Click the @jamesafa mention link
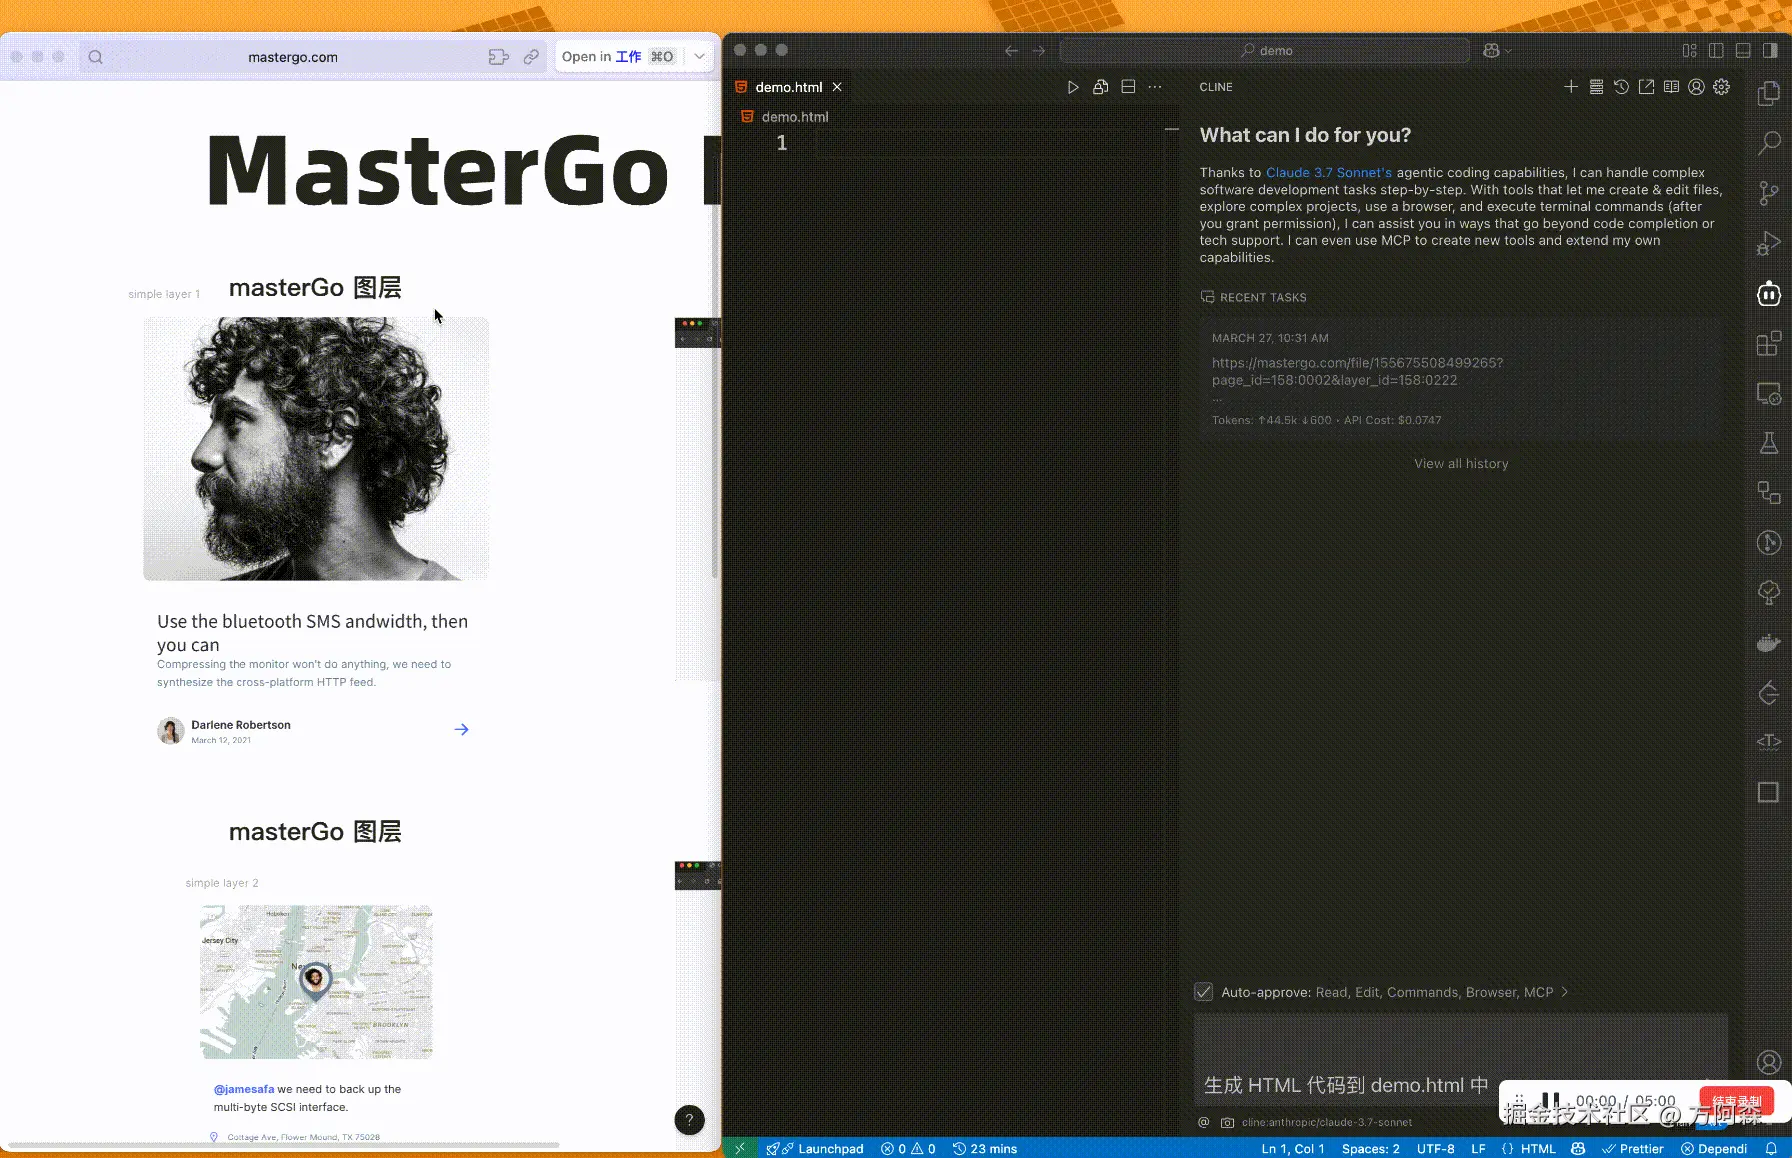 point(244,1089)
